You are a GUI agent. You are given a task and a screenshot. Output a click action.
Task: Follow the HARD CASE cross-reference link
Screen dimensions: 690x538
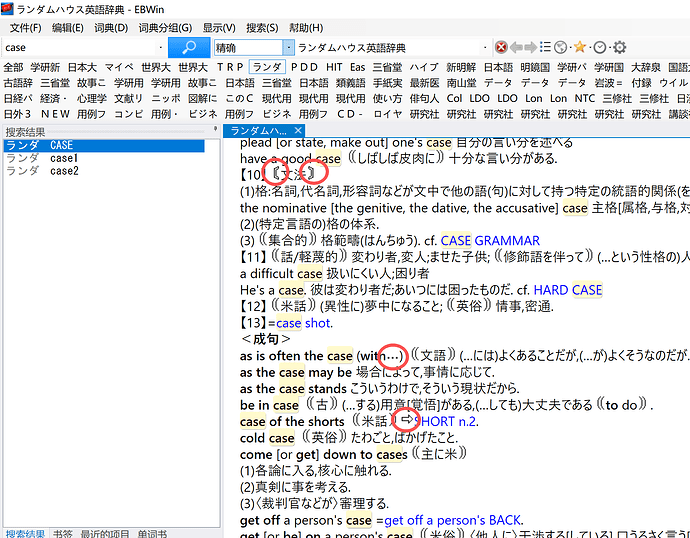coord(568,290)
